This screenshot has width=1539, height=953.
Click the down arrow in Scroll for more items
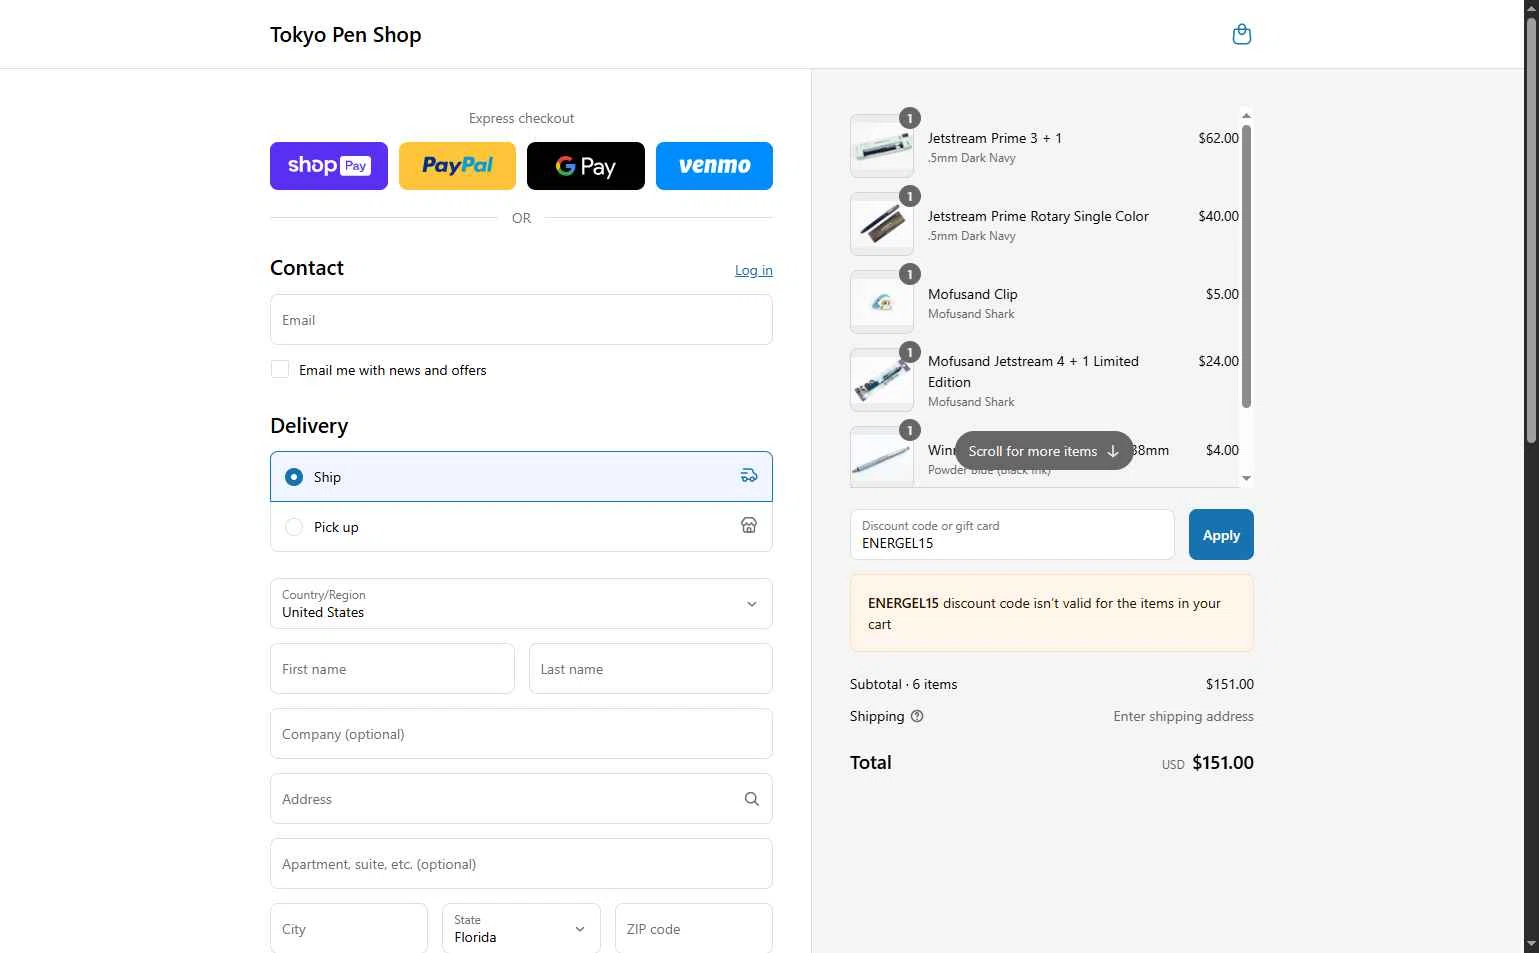click(x=1113, y=451)
